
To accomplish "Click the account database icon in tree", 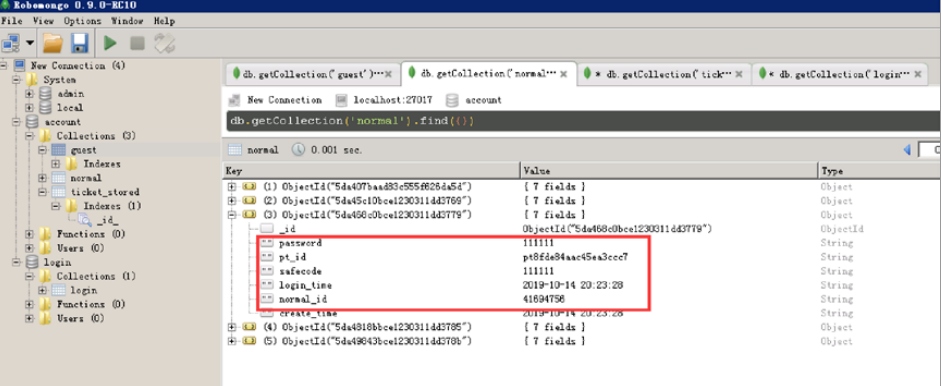I will point(32,122).
